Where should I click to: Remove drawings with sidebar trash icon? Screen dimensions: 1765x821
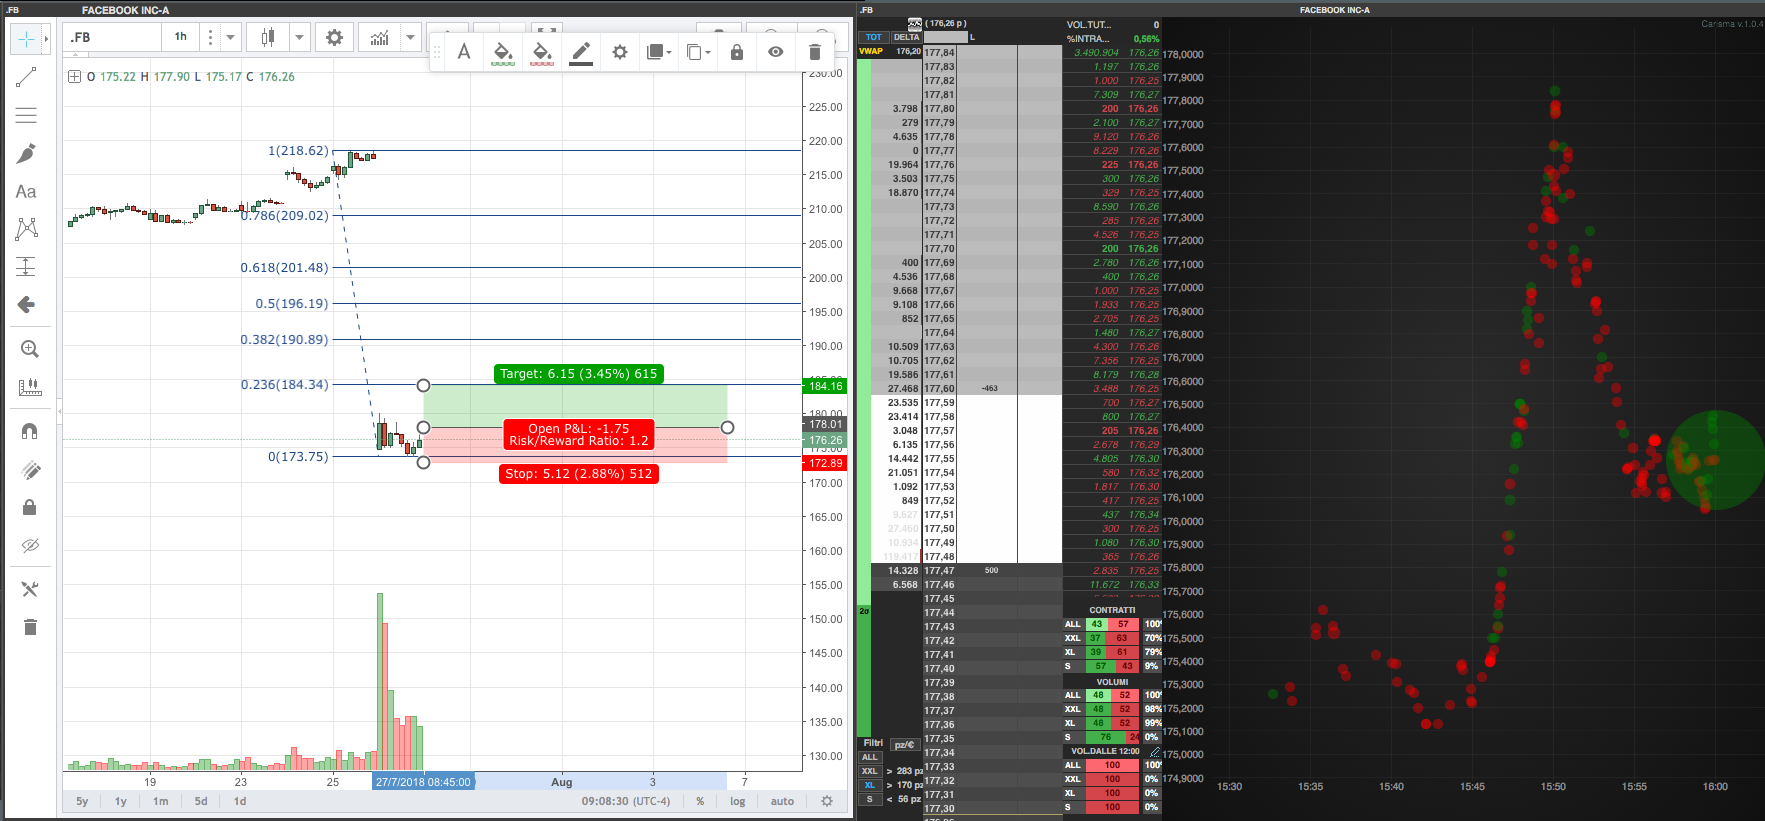(x=30, y=627)
